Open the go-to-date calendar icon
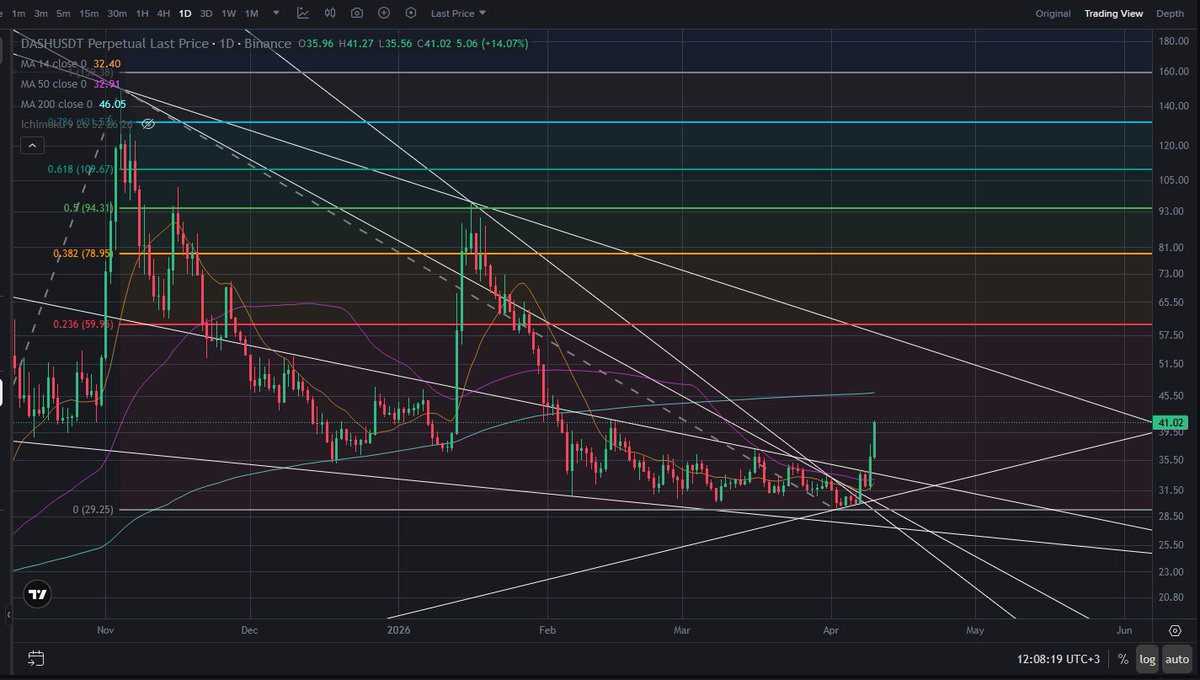The image size is (1200, 680). click(36, 659)
